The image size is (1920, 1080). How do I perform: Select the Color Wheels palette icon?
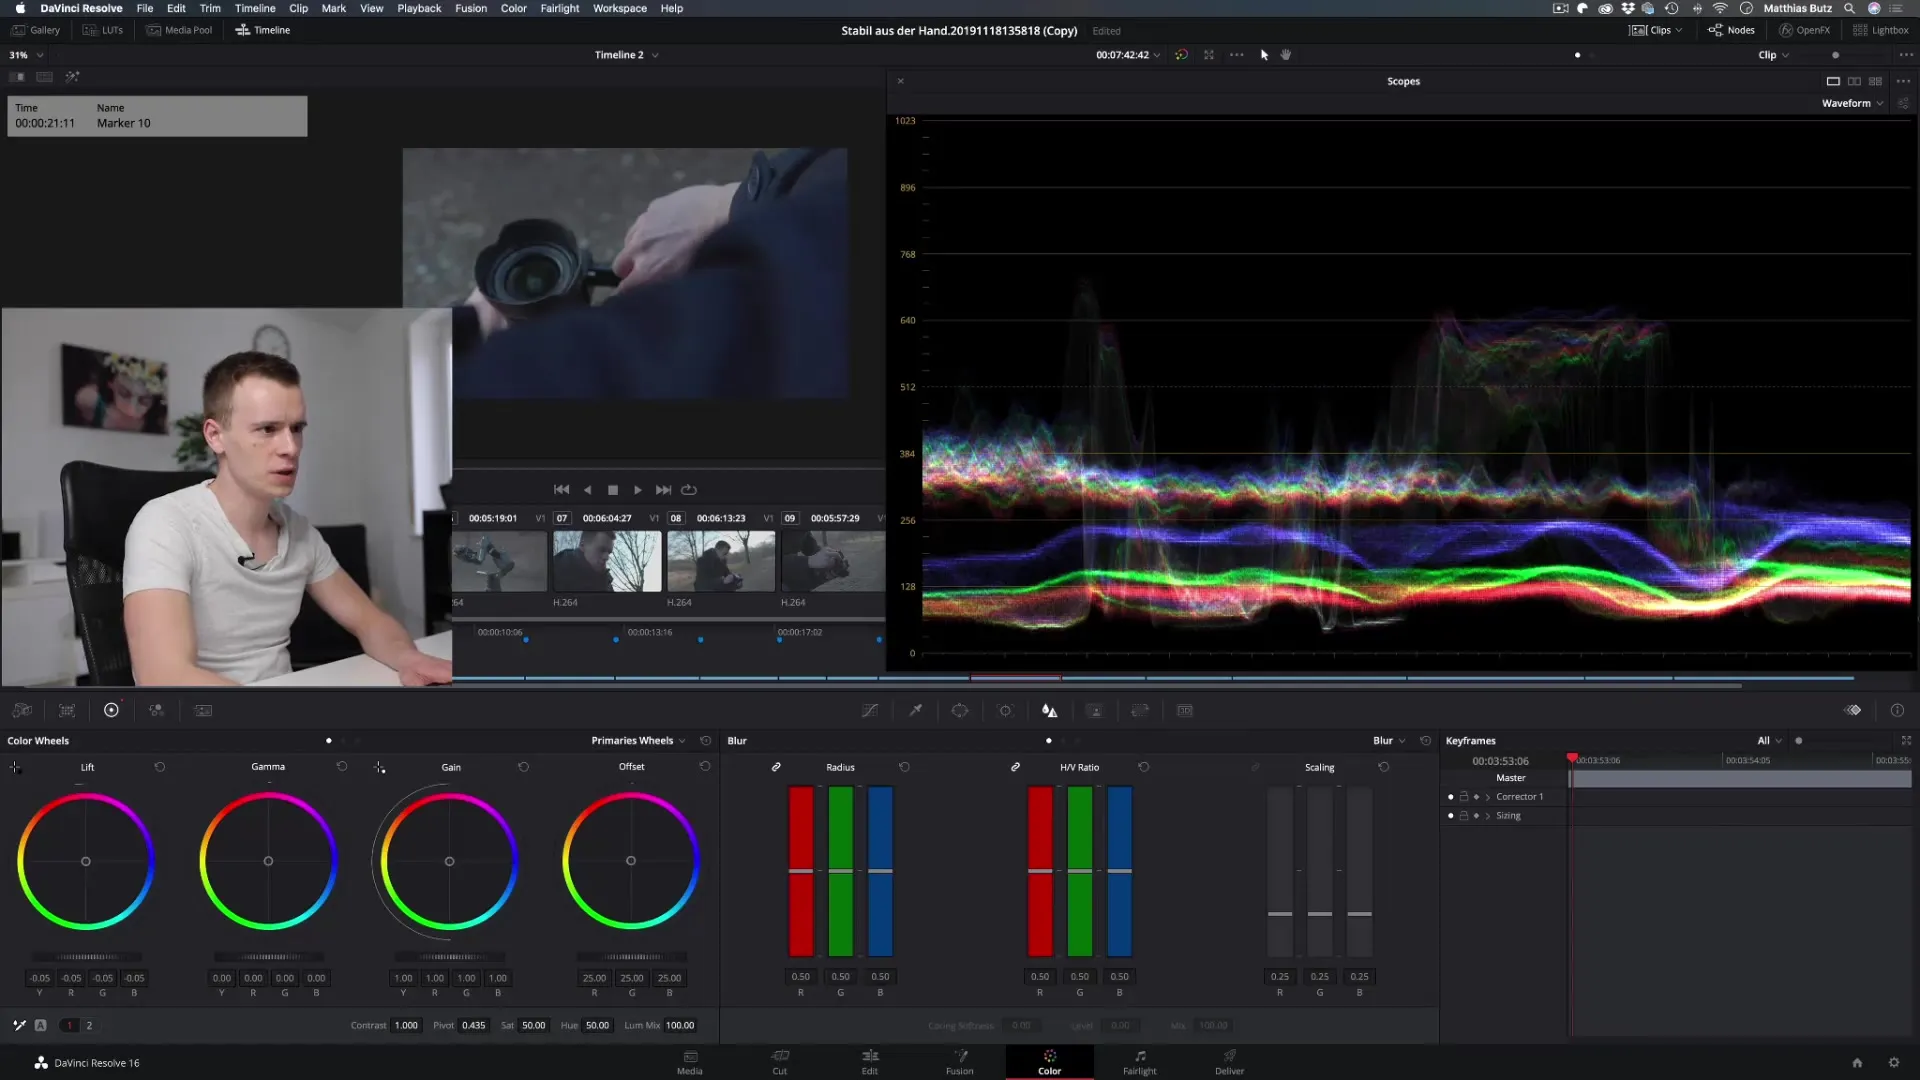click(111, 710)
